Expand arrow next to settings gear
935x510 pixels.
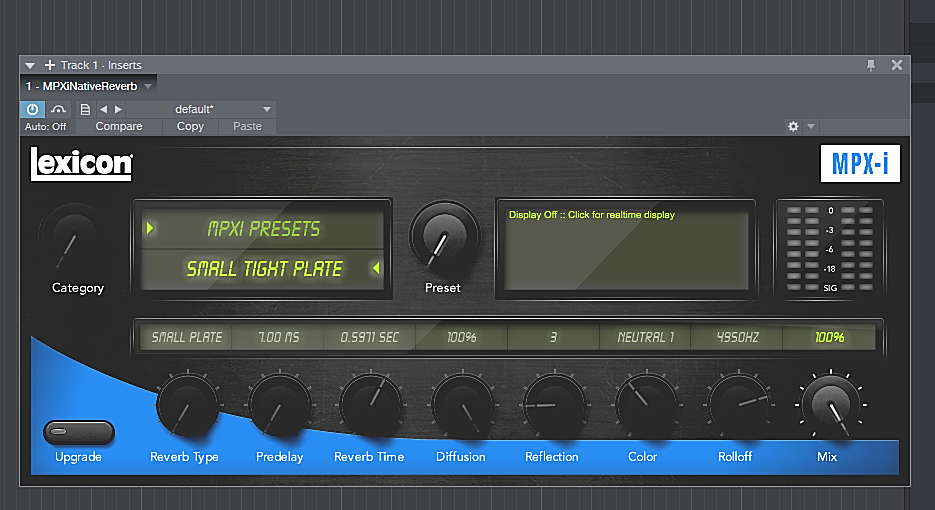pyautogui.click(x=811, y=126)
